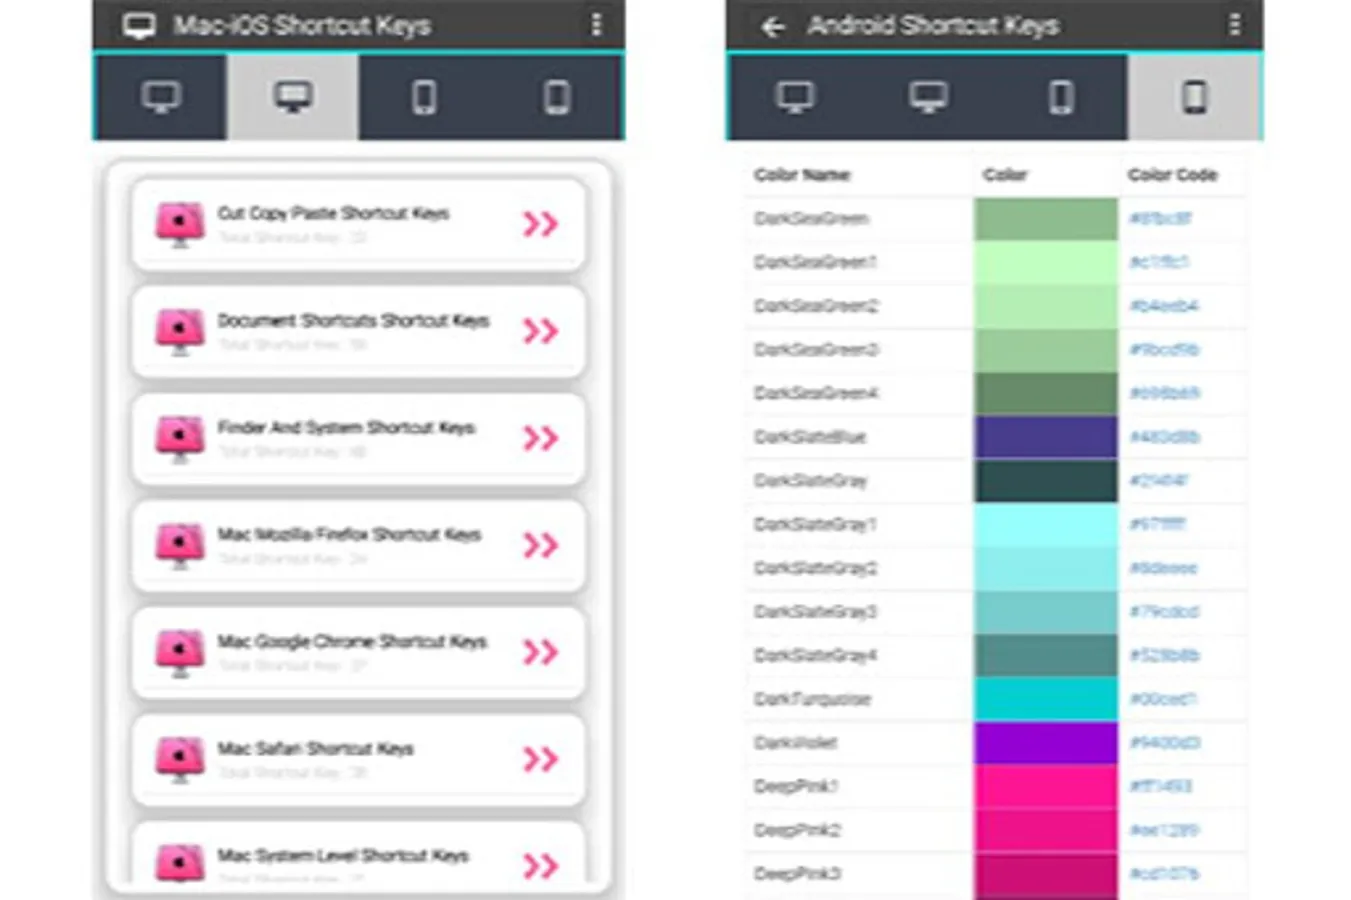Select the first phone tab in Android screen

pyautogui.click(x=1061, y=97)
